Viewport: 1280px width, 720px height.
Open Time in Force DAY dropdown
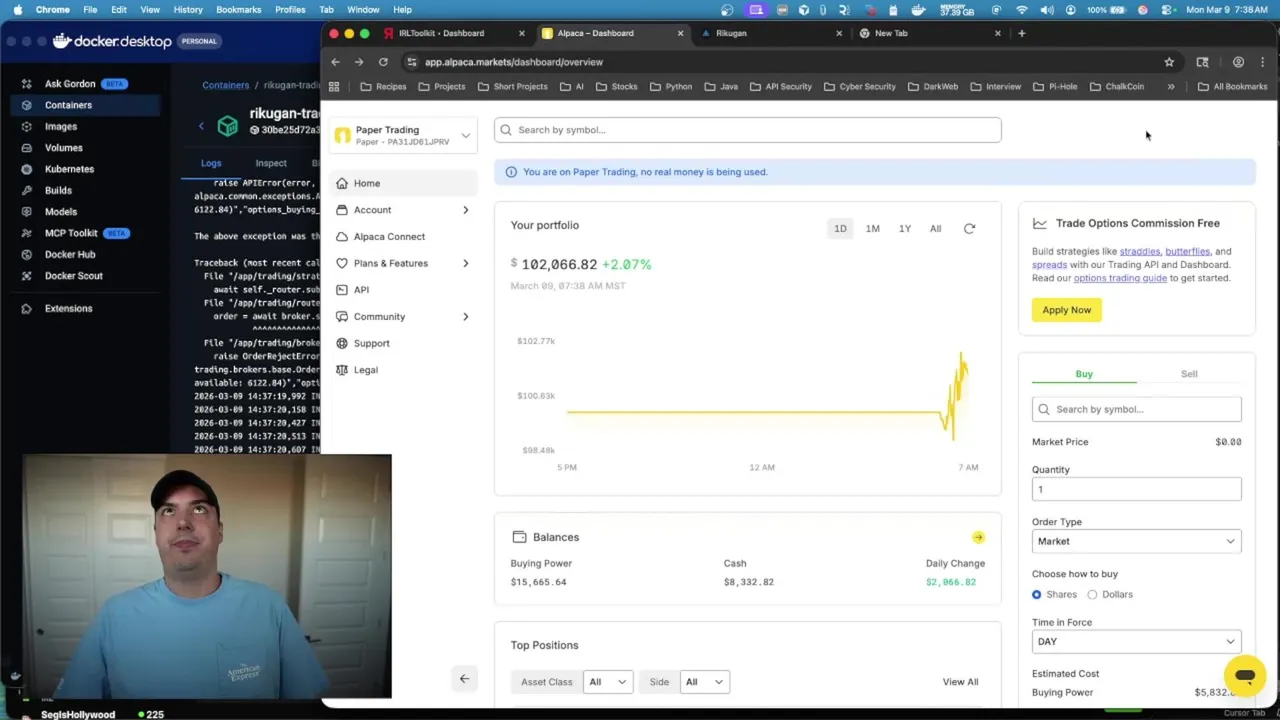(1136, 642)
